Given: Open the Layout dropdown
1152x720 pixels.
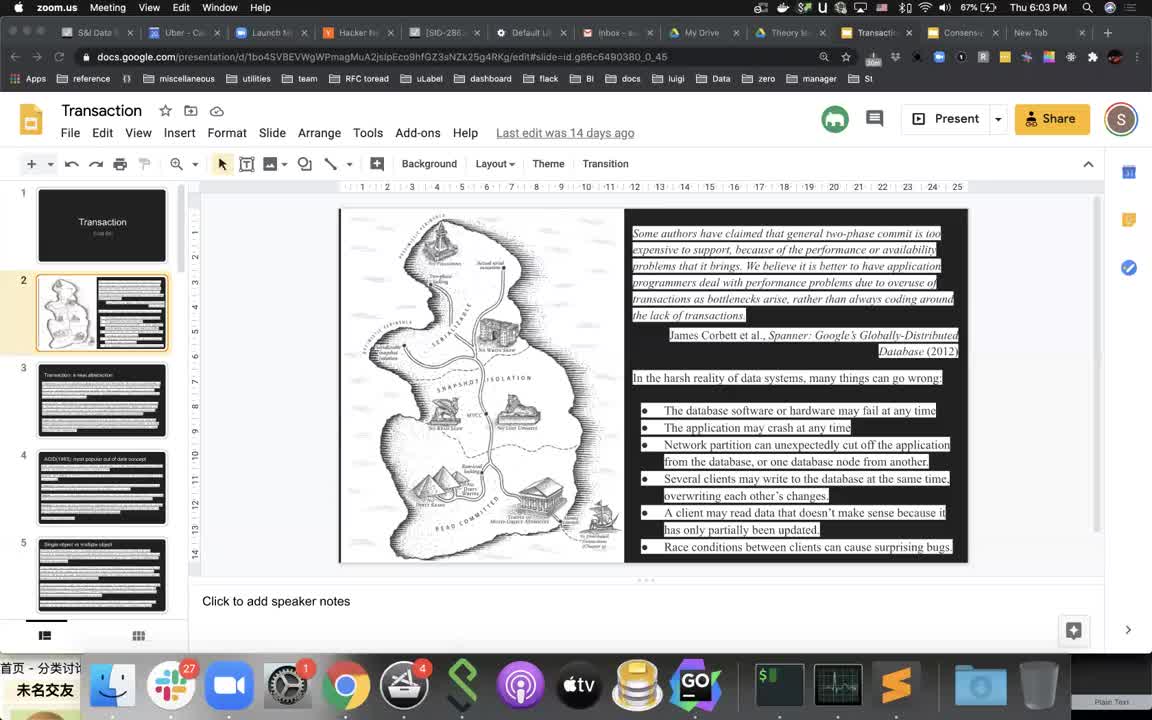Looking at the screenshot, I should click(x=495, y=164).
